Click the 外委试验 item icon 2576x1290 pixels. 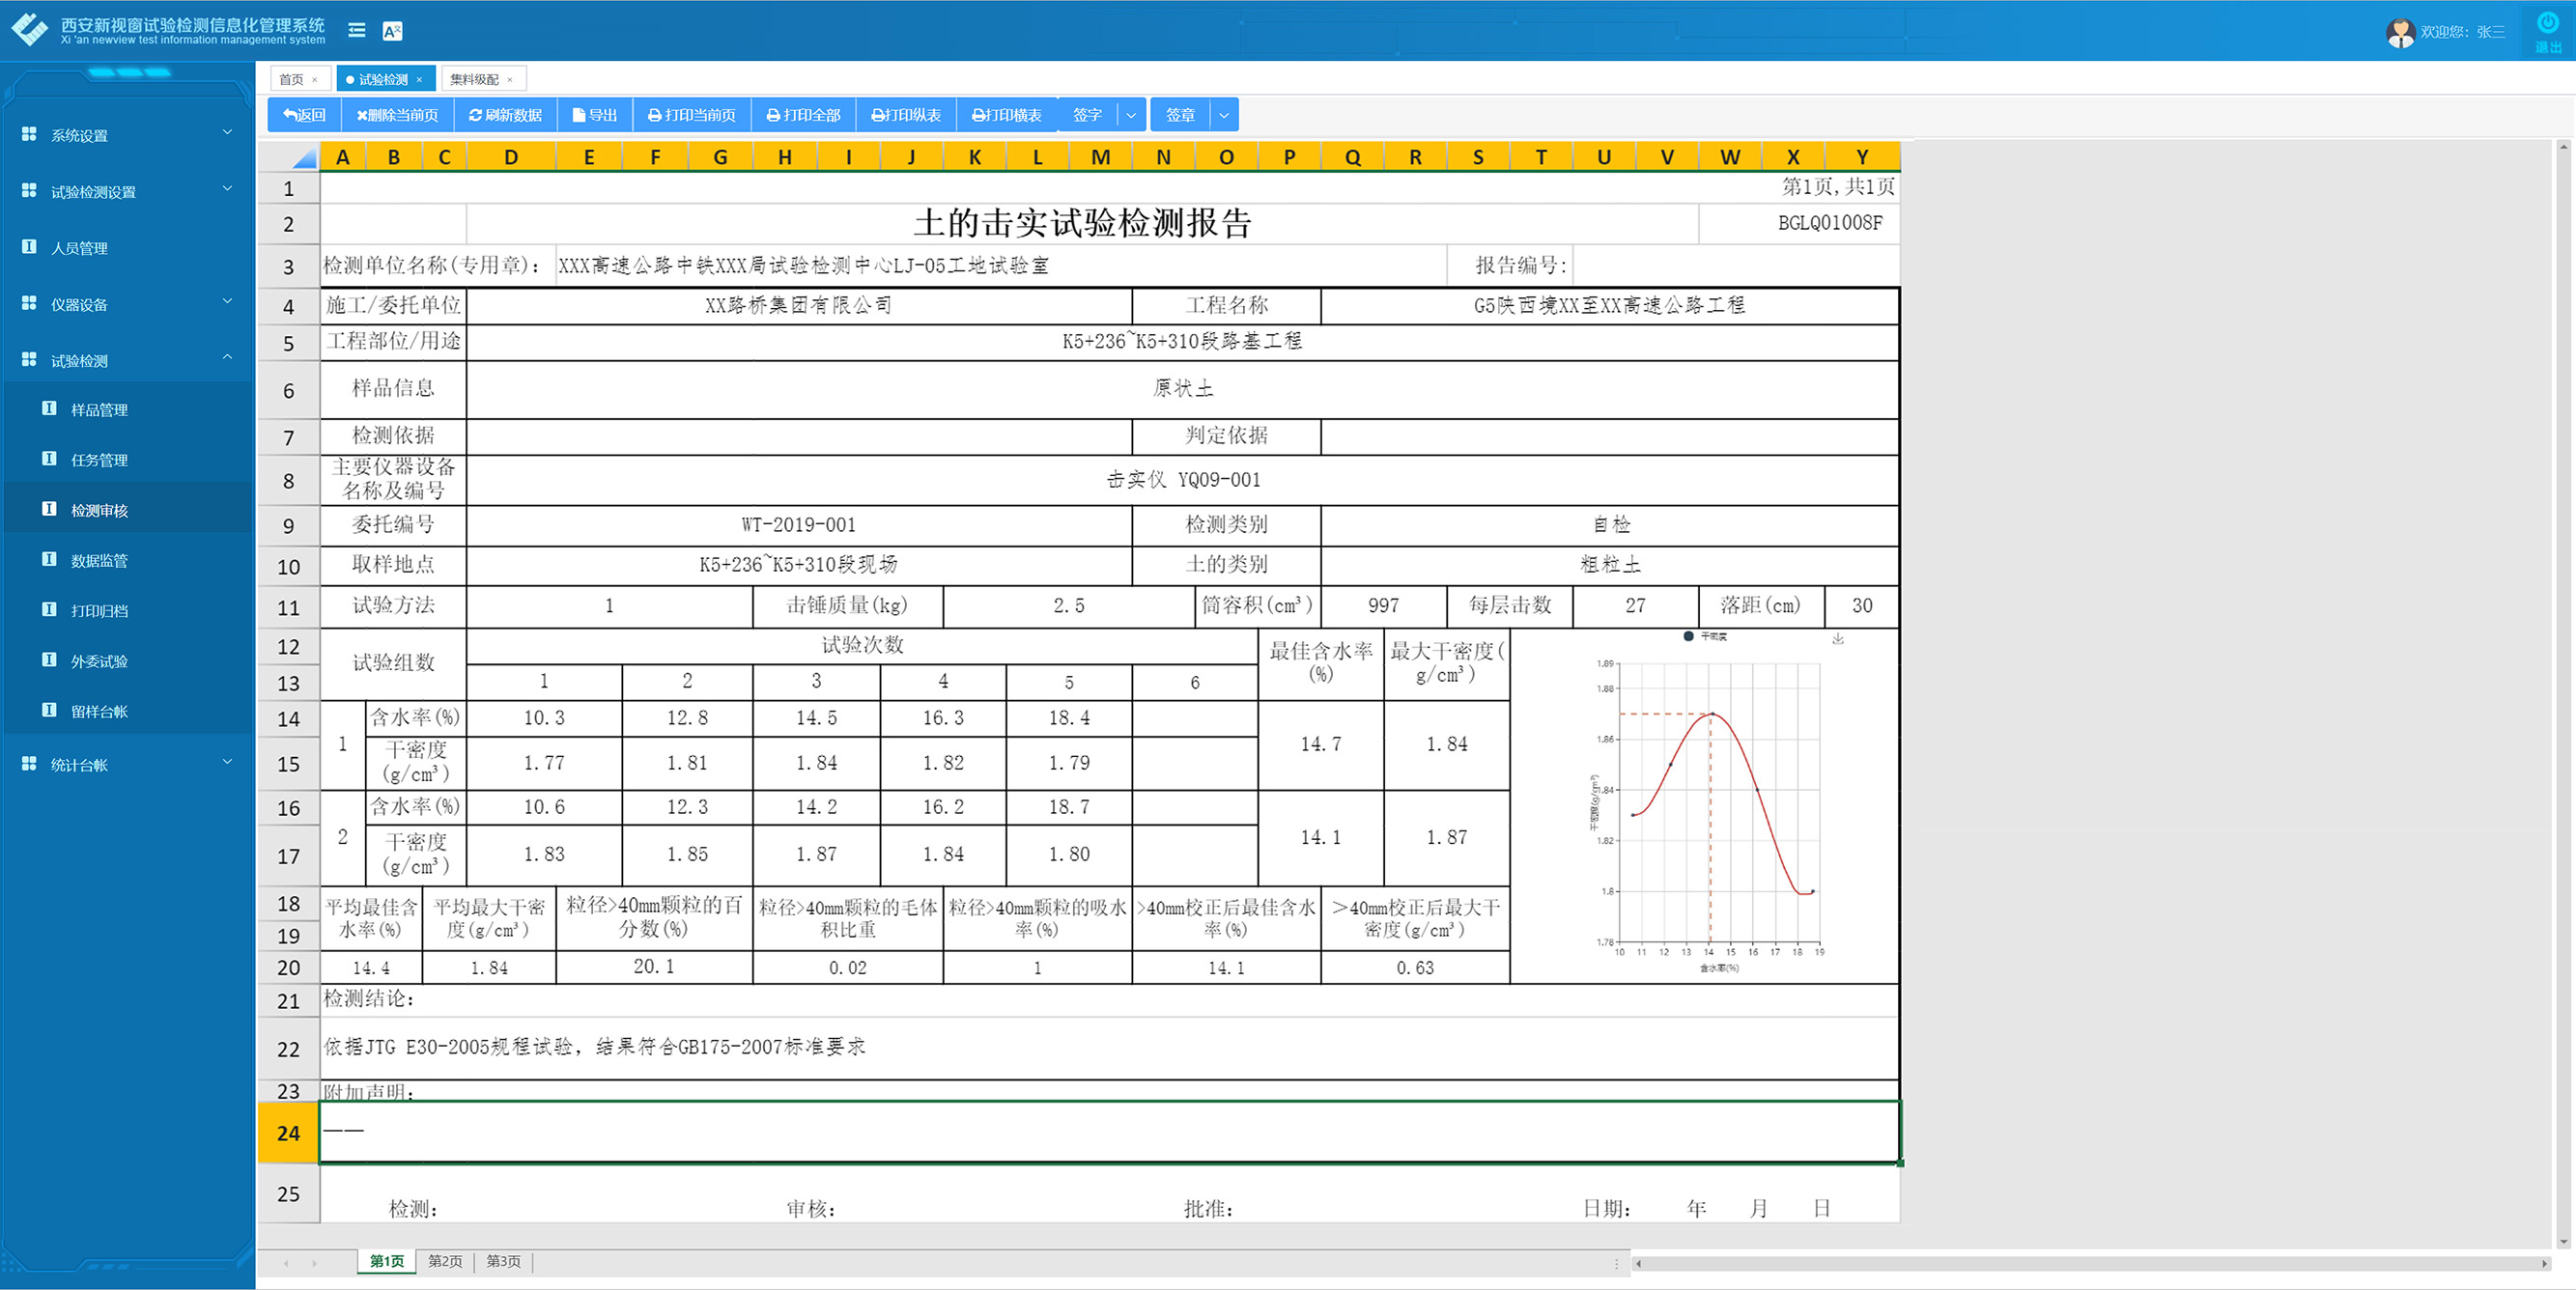(49, 660)
